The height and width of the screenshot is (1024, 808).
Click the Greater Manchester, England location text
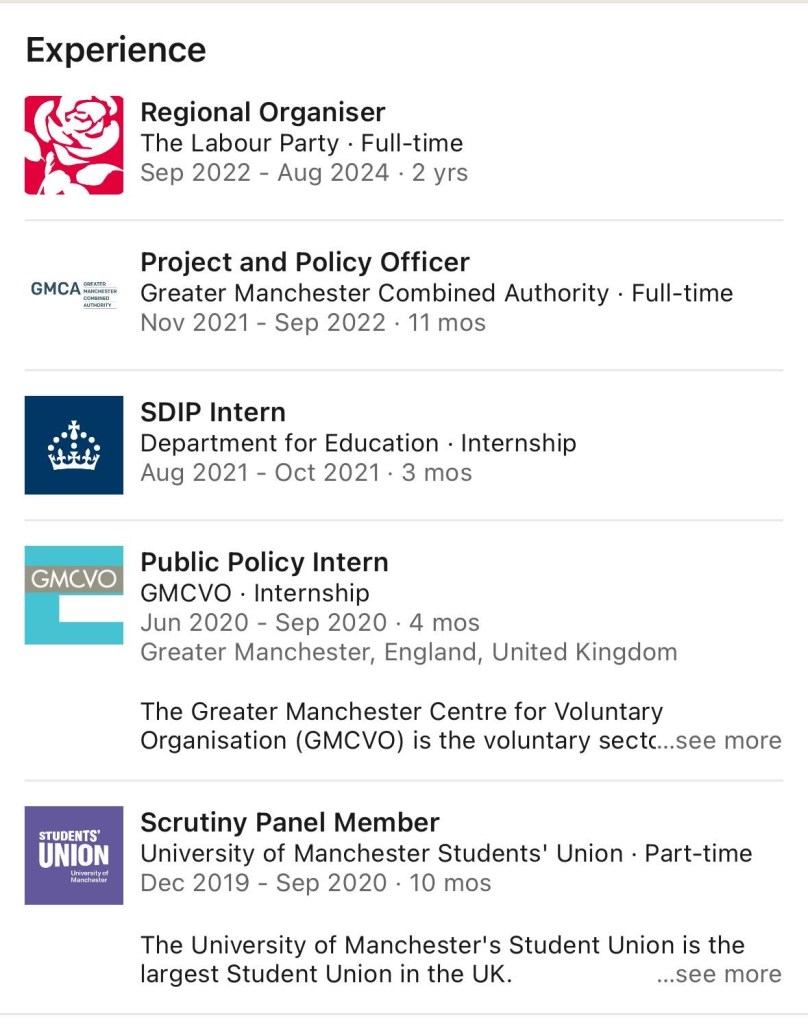pyautogui.click(x=408, y=653)
